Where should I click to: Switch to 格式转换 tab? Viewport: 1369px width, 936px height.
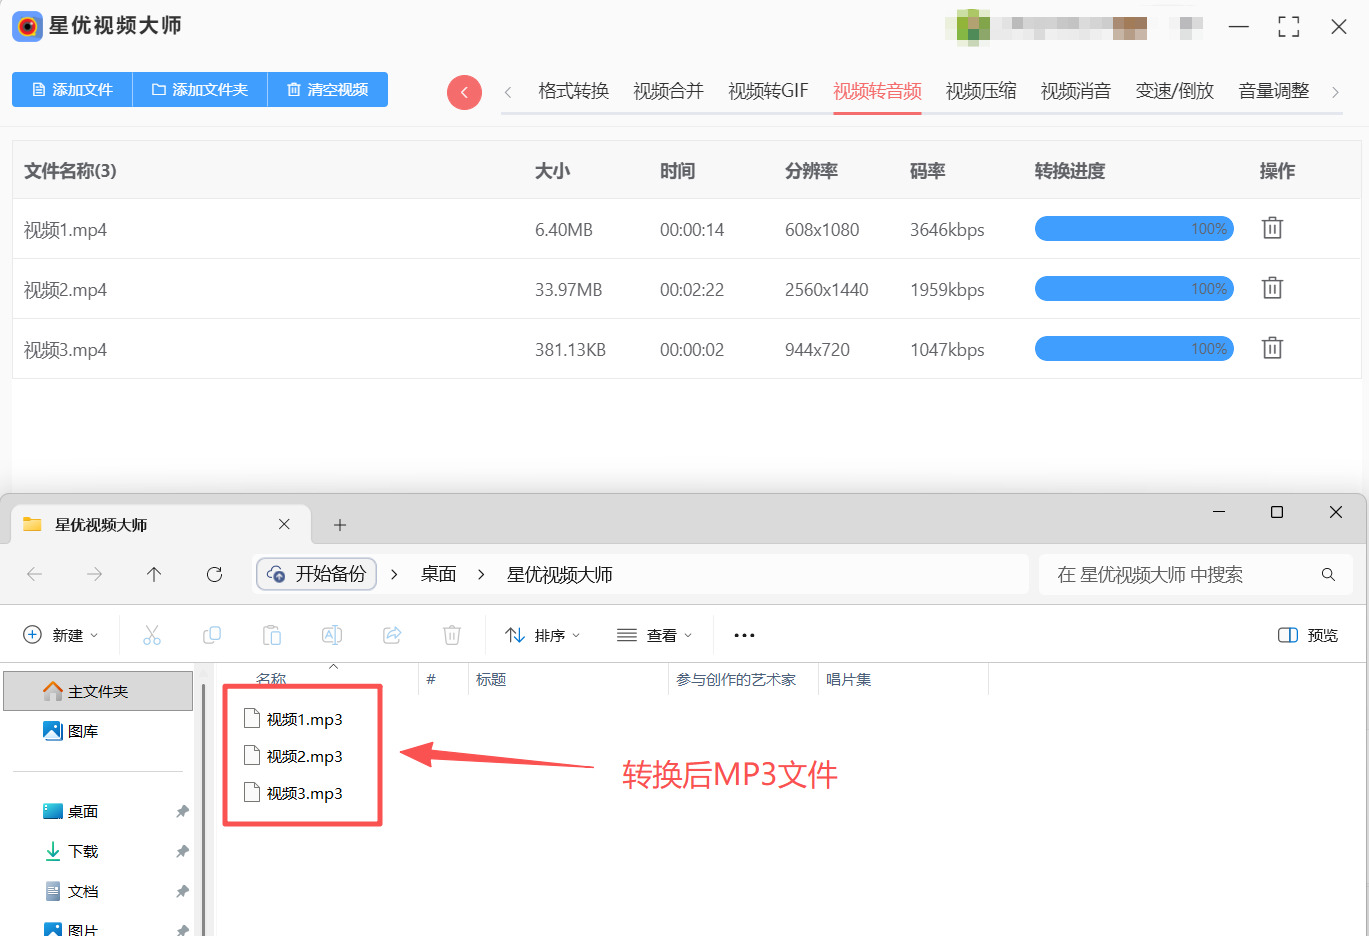pyautogui.click(x=574, y=91)
